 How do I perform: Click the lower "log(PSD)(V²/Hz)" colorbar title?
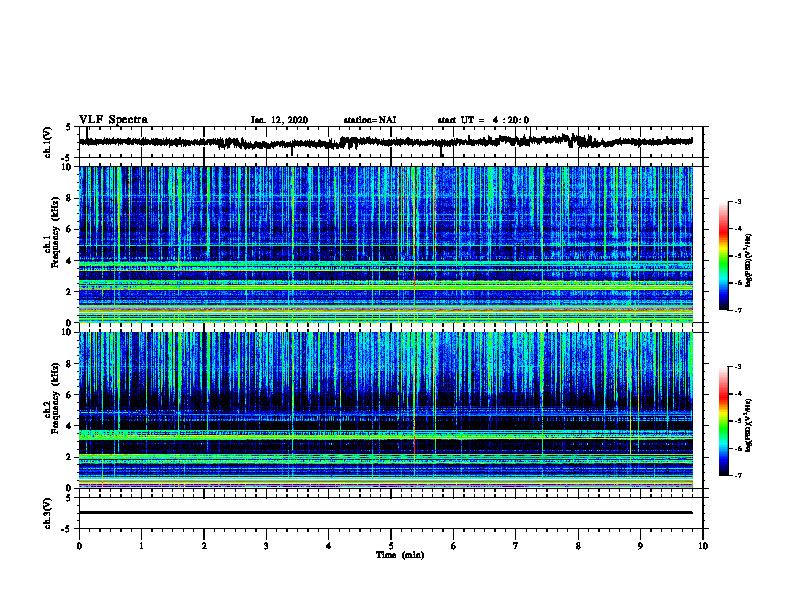pos(748,425)
